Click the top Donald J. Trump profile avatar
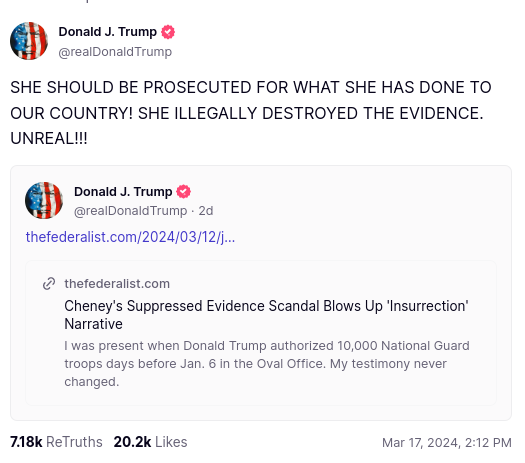Viewport: 525px width, 463px height. pyautogui.click(x=29, y=41)
